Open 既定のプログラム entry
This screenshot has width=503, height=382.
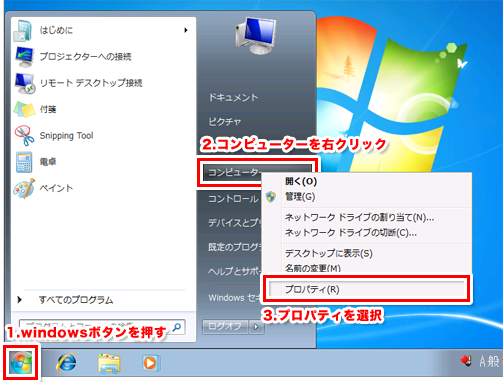(x=234, y=247)
